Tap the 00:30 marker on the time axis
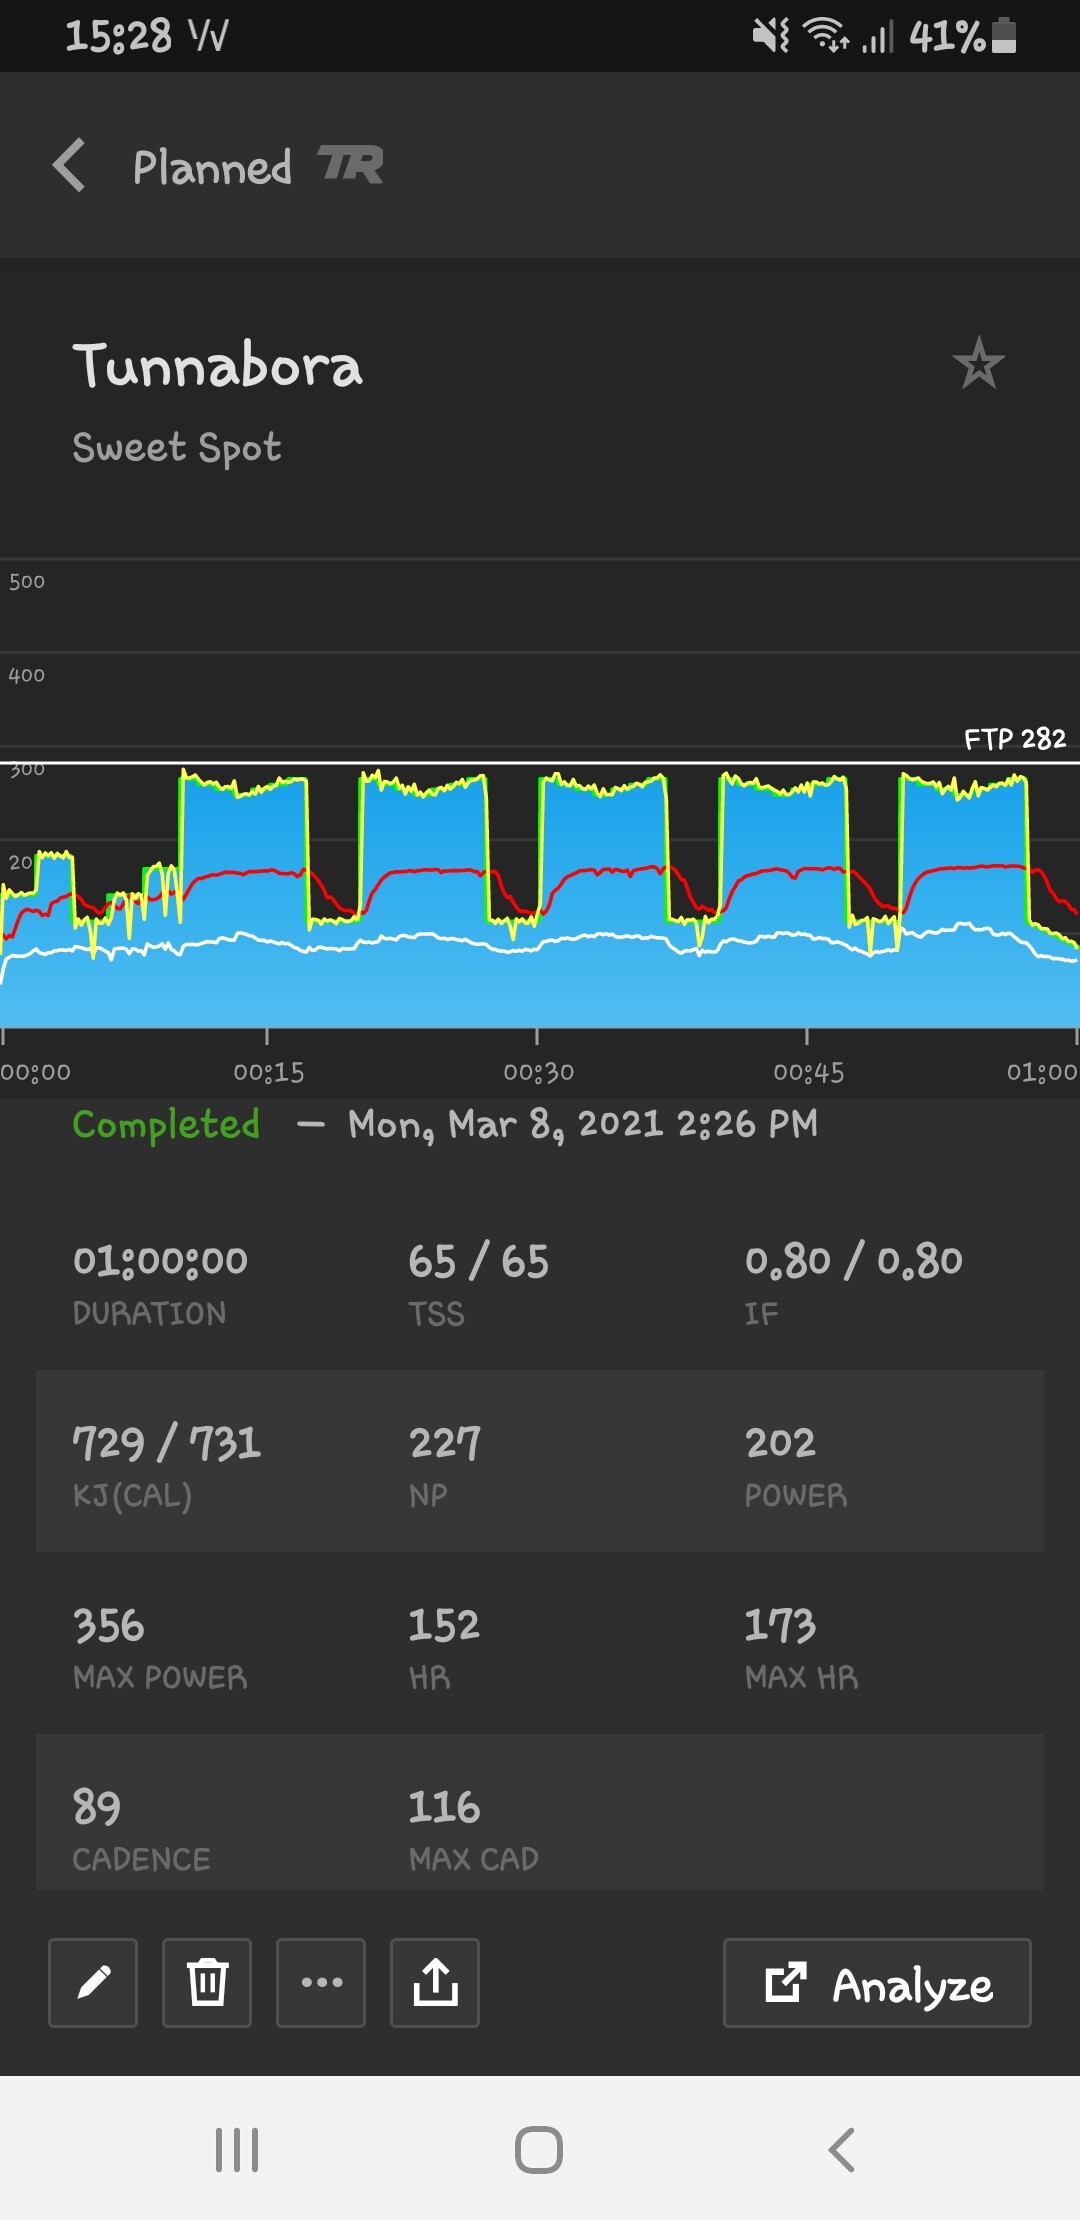This screenshot has width=1080, height=2220. (539, 1072)
